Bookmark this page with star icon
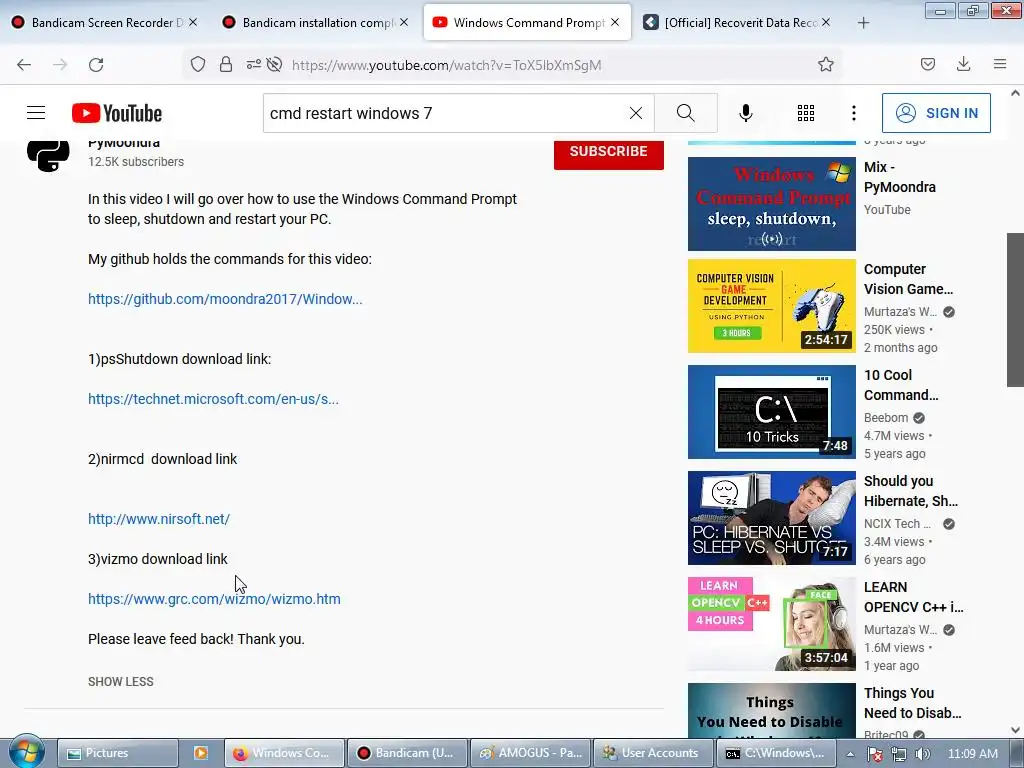Screen dimensions: 1024x768 coord(825,65)
